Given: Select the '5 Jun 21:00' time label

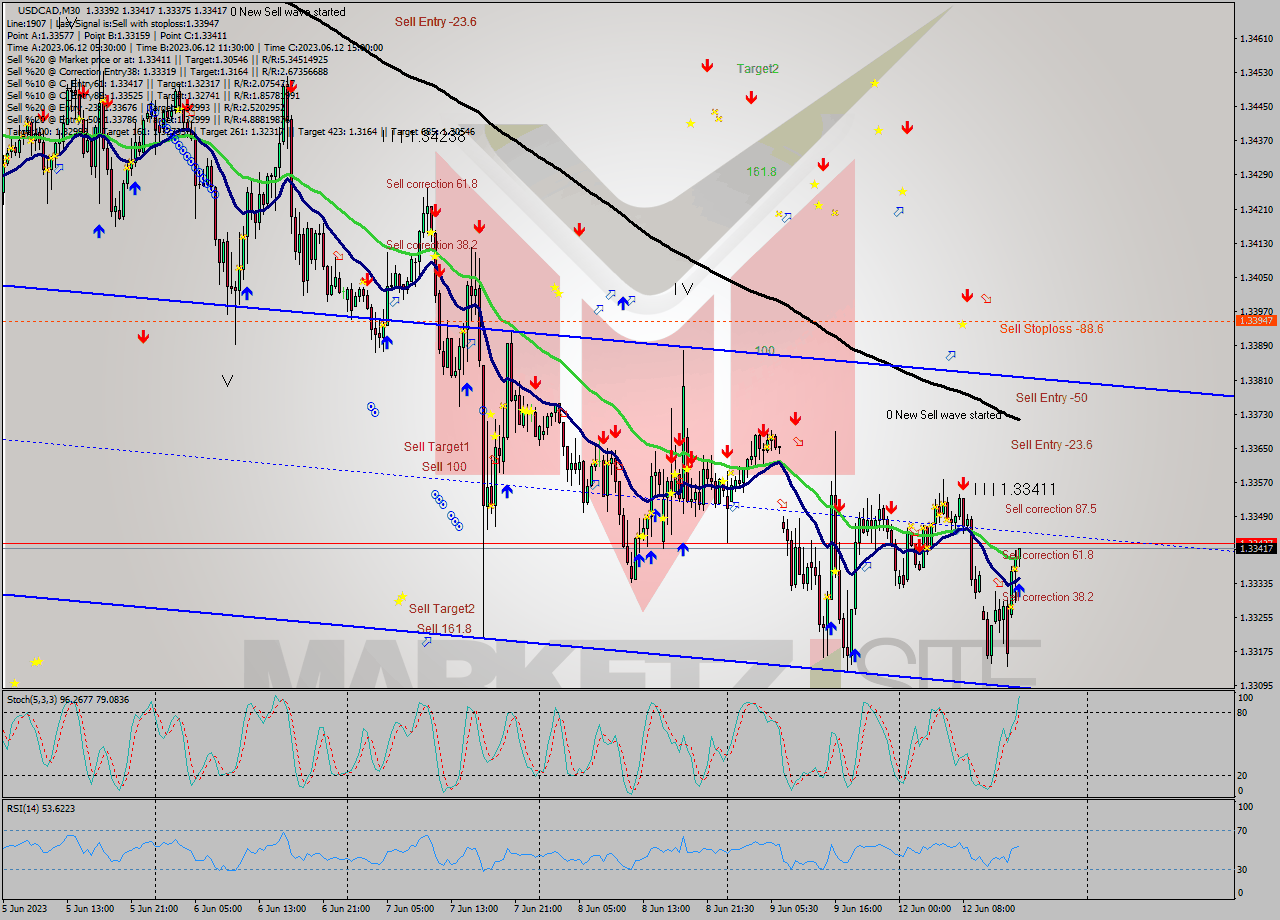Looking at the screenshot, I should [155, 909].
